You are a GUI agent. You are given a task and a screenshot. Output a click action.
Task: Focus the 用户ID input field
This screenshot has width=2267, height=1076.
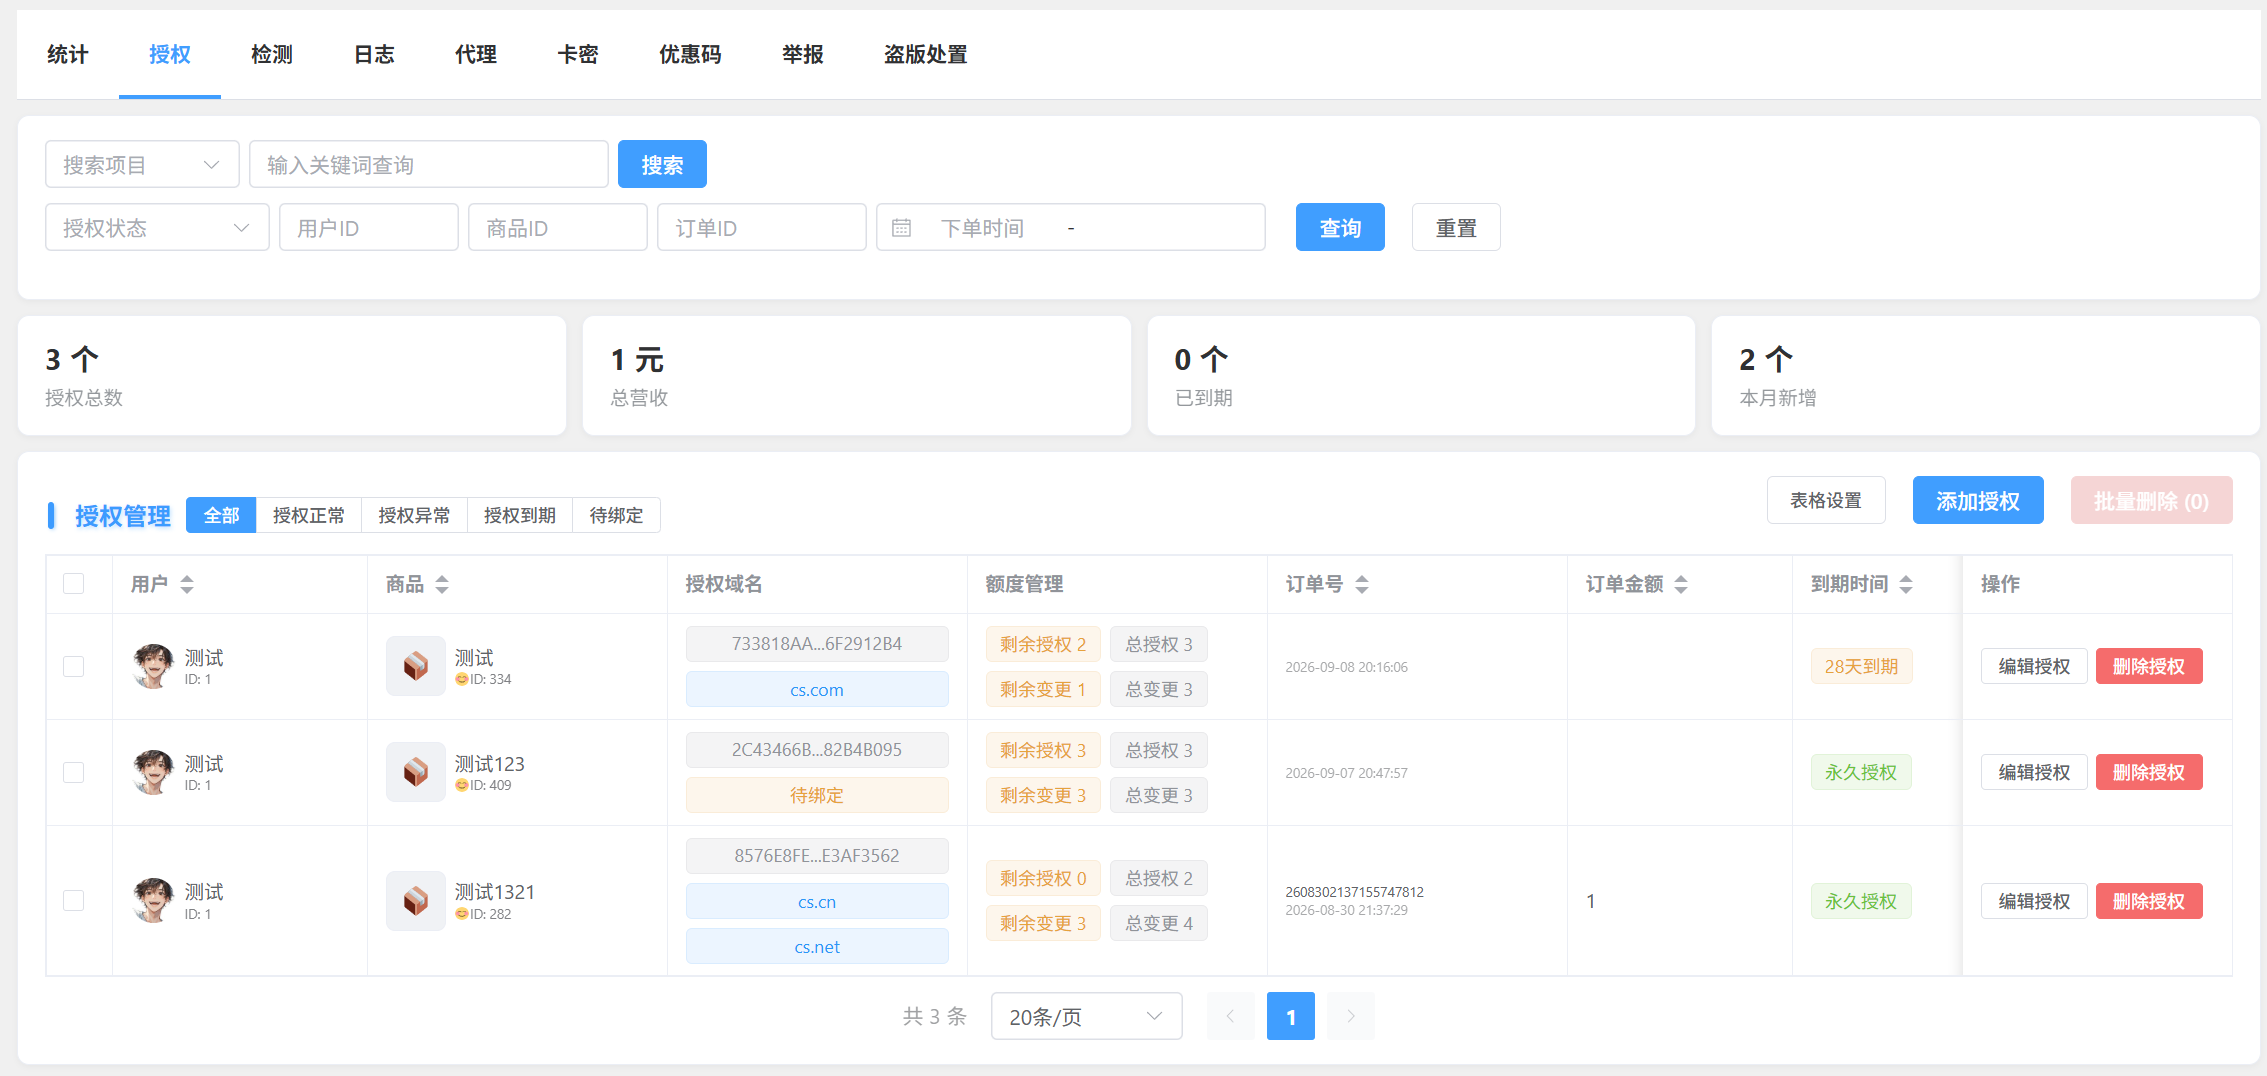click(369, 227)
